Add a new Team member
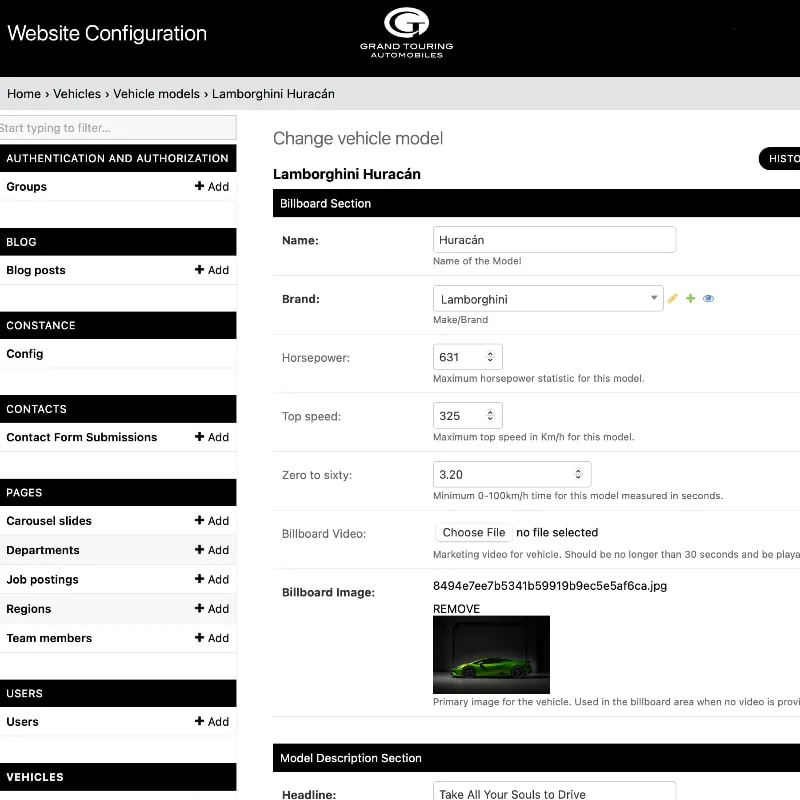 (x=212, y=638)
